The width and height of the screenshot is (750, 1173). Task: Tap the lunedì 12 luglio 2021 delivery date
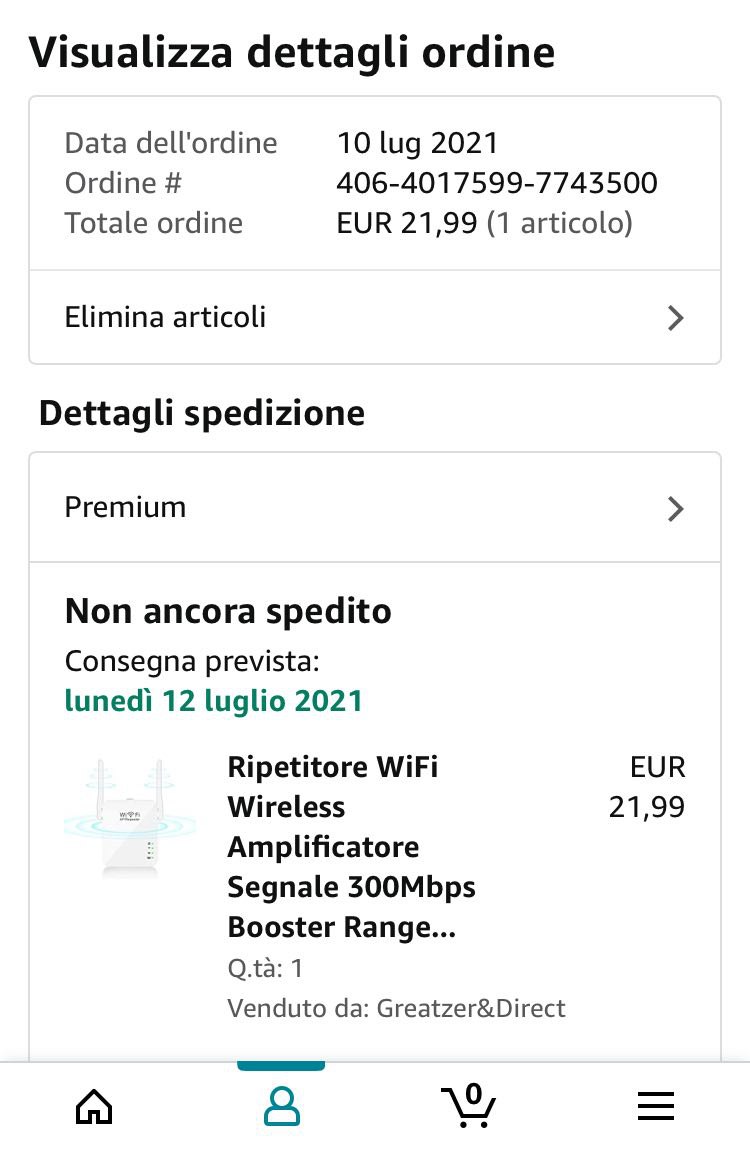click(213, 701)
